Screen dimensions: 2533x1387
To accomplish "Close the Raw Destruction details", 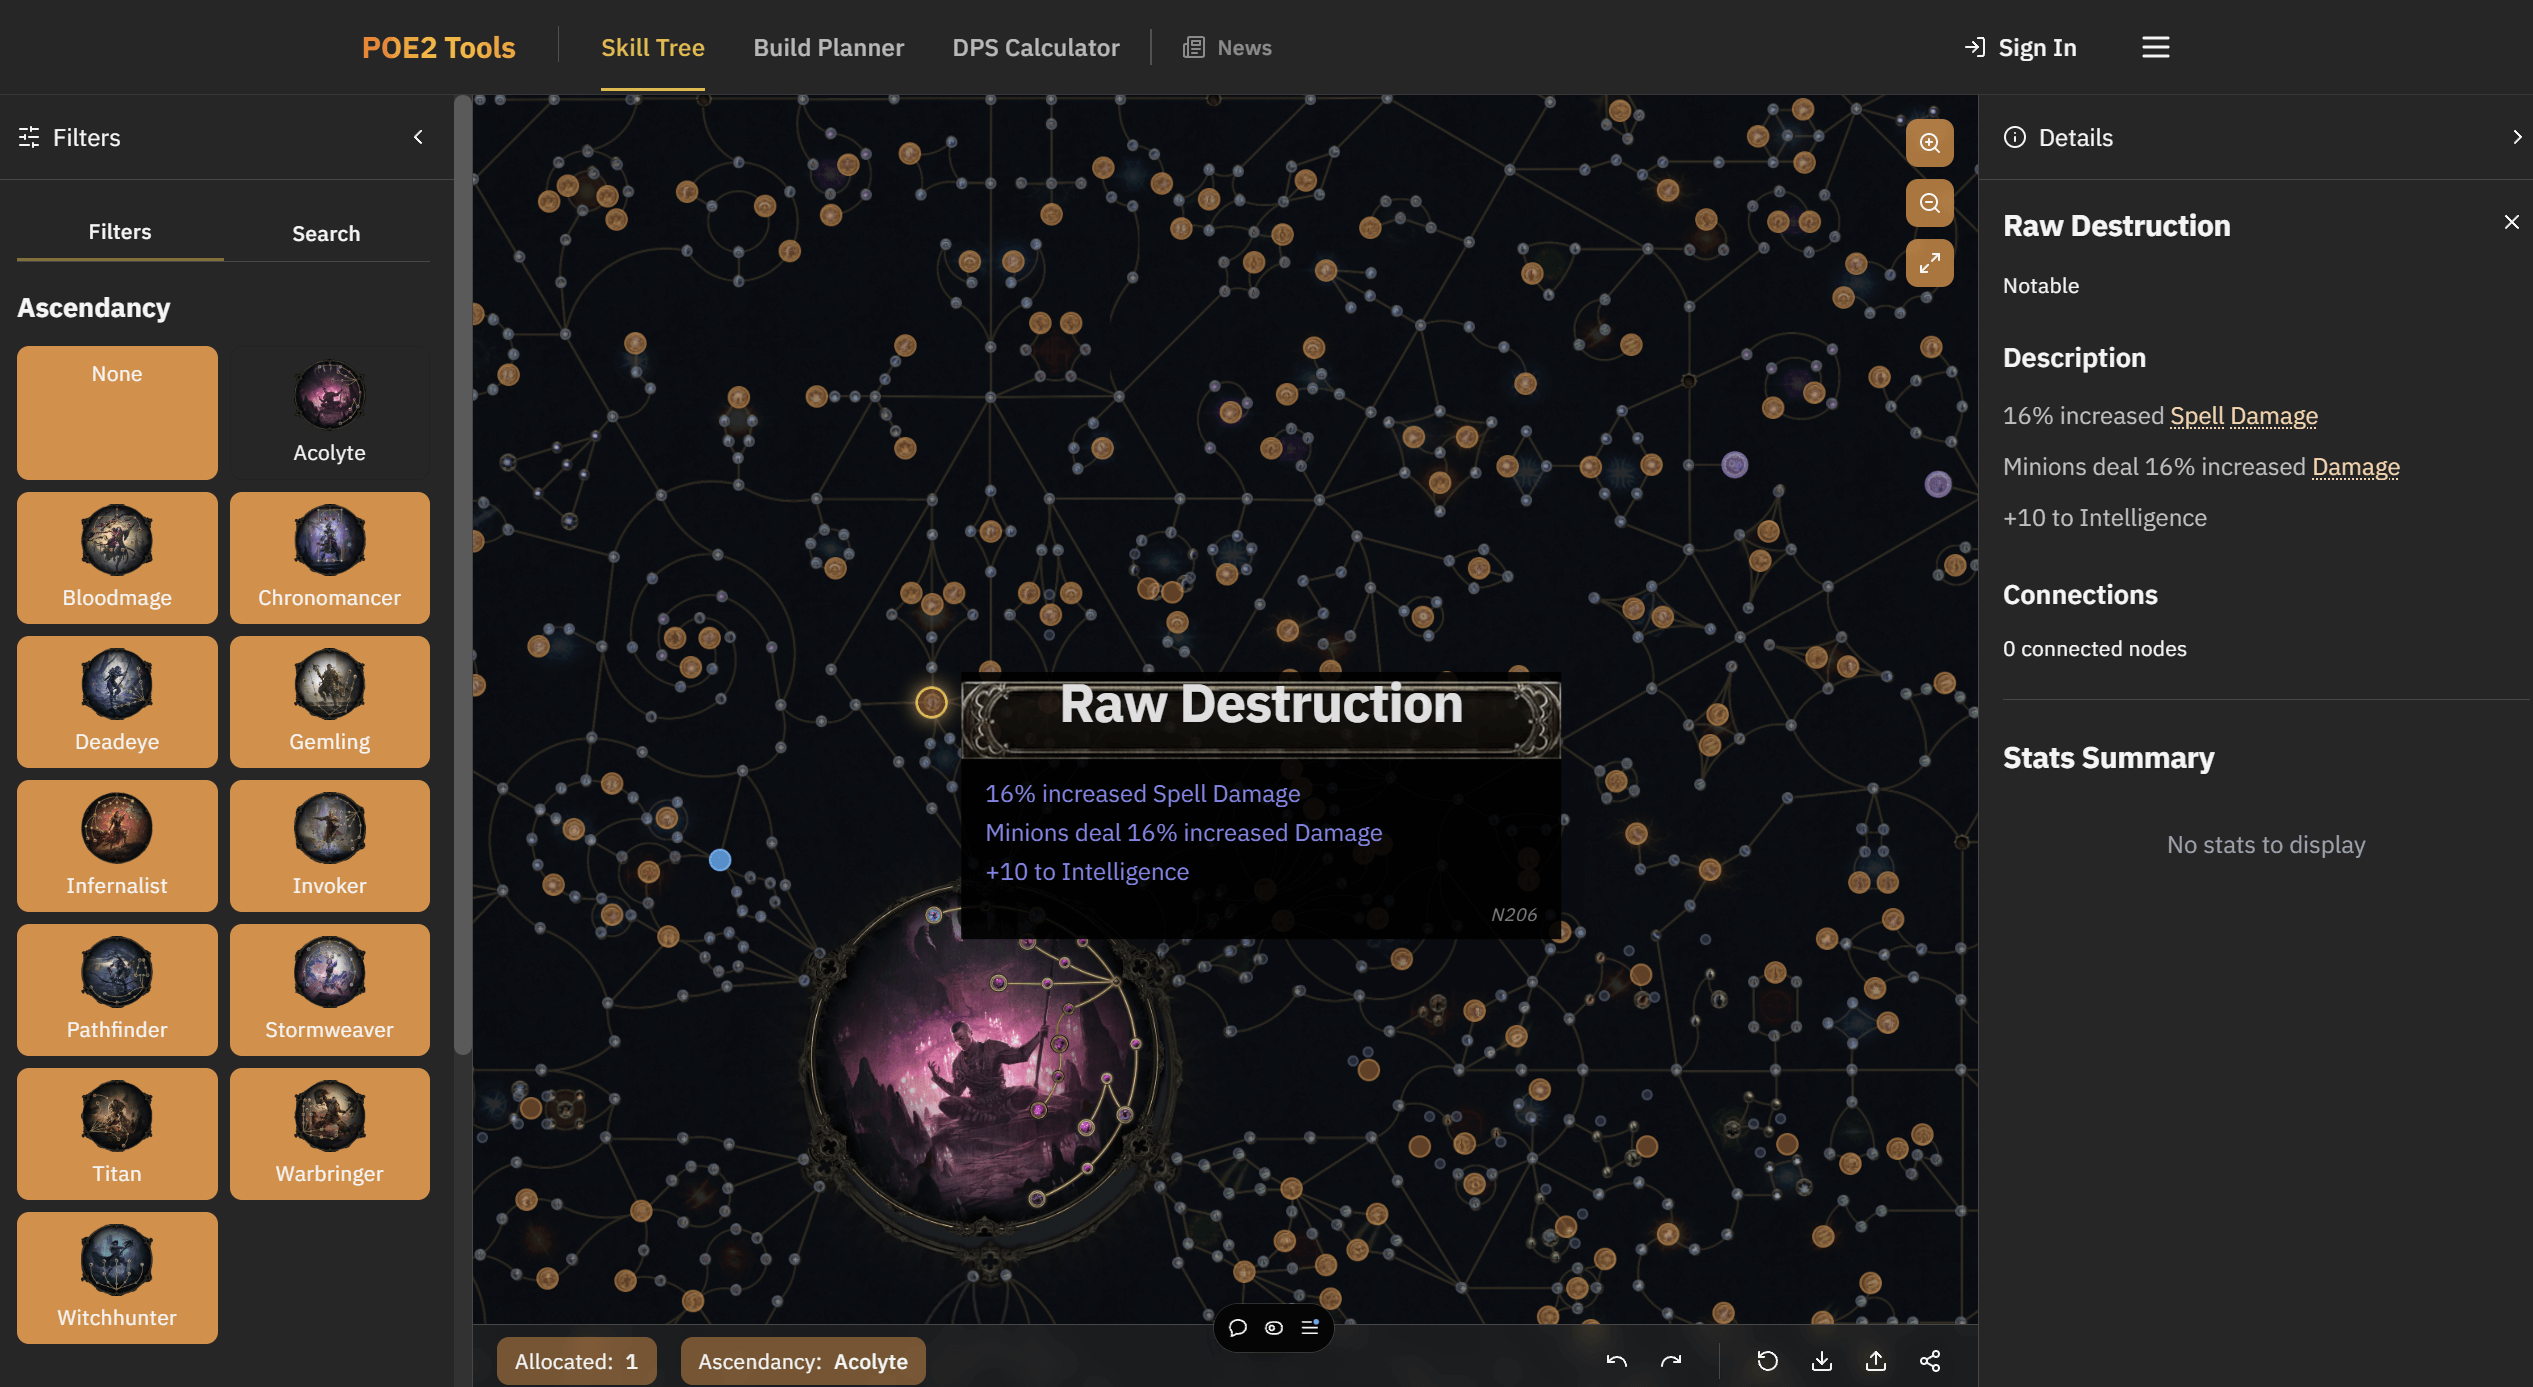I will tap(2511, 221).
